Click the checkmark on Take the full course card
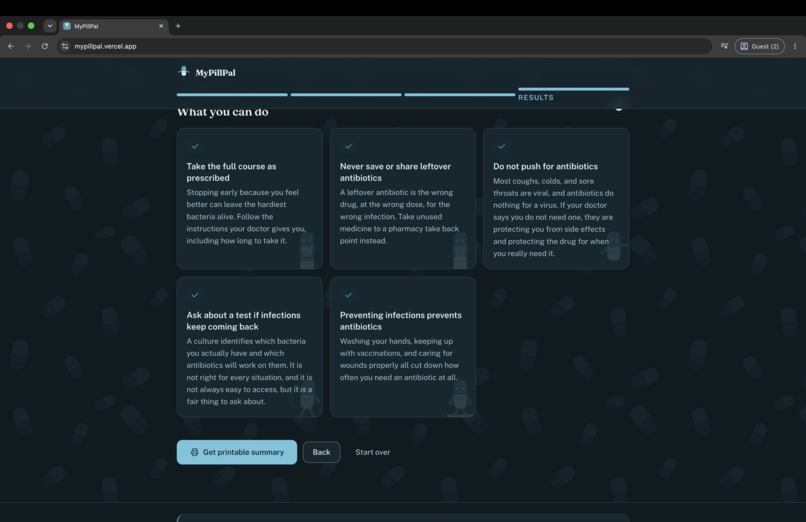 (x=195, y=146)
